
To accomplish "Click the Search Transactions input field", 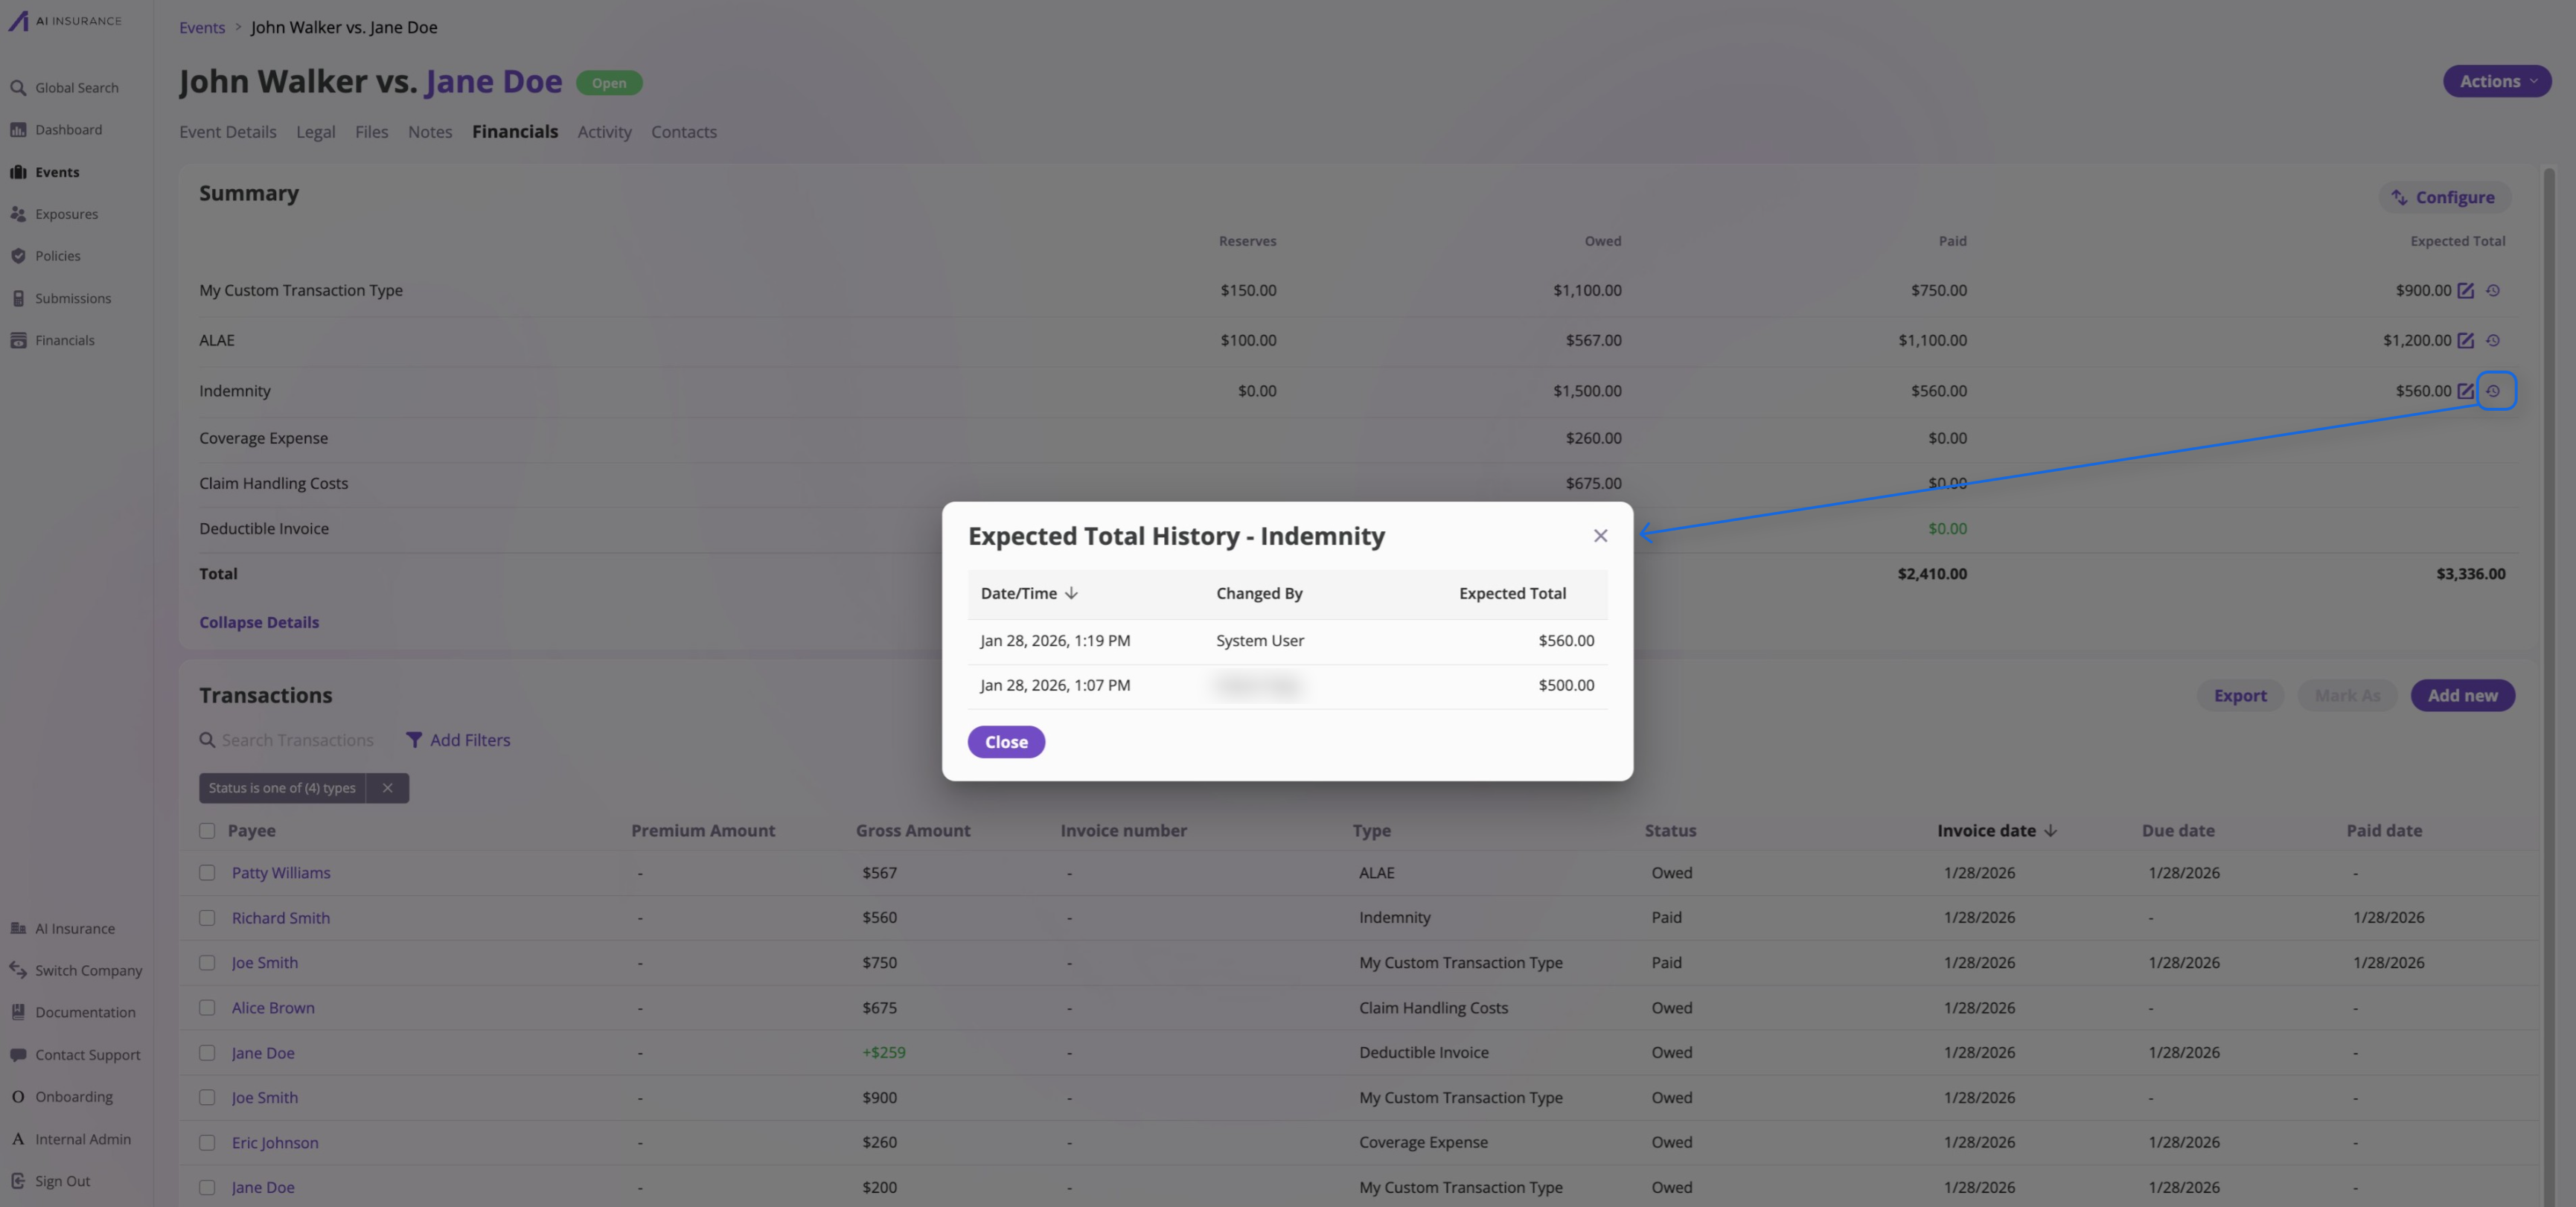I will click(x=298, y=740).
